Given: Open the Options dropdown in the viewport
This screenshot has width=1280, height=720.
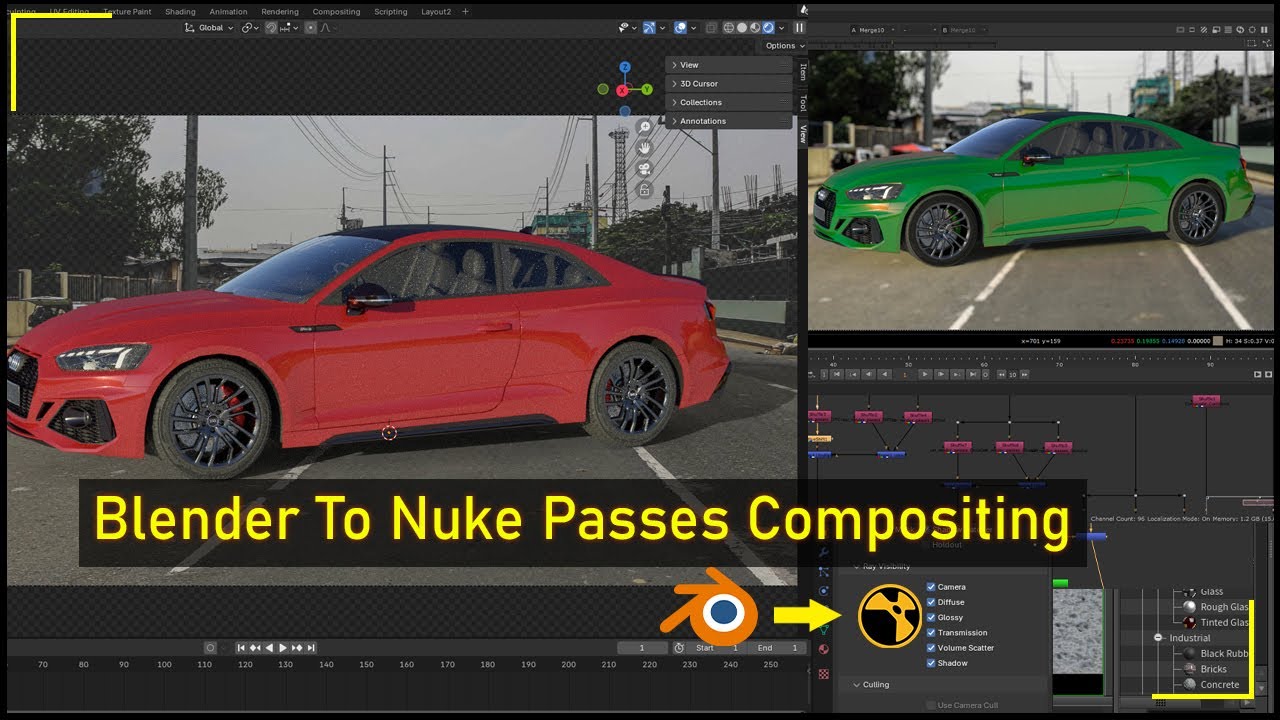Looking at the screenshot, I should (x=784, y=46).
